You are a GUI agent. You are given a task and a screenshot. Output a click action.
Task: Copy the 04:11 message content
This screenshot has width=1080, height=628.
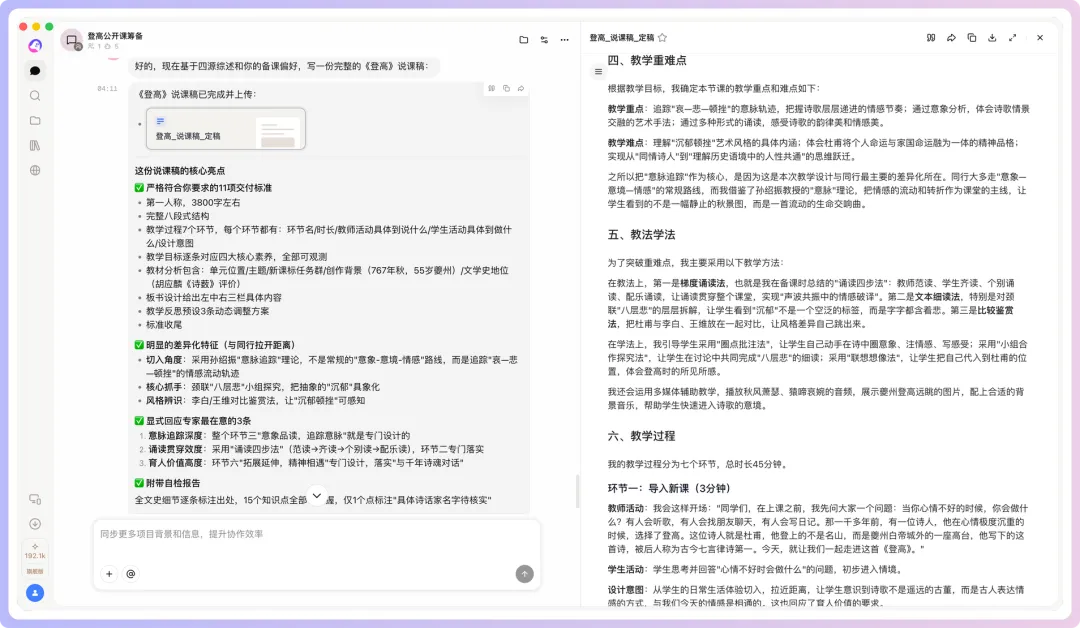[x=506, y=88]
